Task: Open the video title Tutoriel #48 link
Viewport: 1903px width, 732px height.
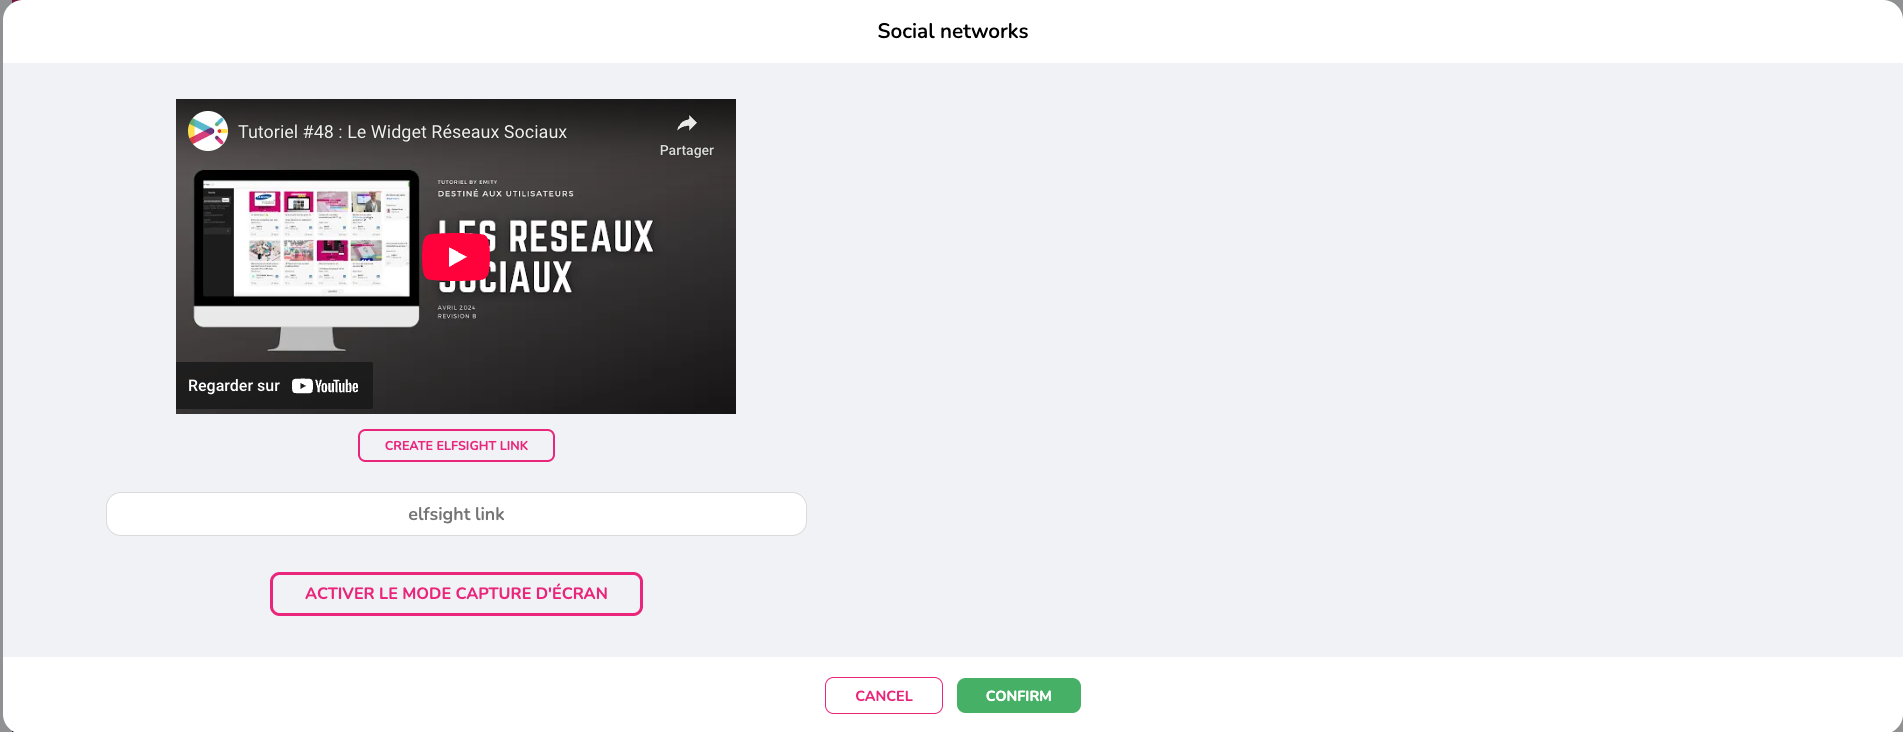Action: point(402,132)
